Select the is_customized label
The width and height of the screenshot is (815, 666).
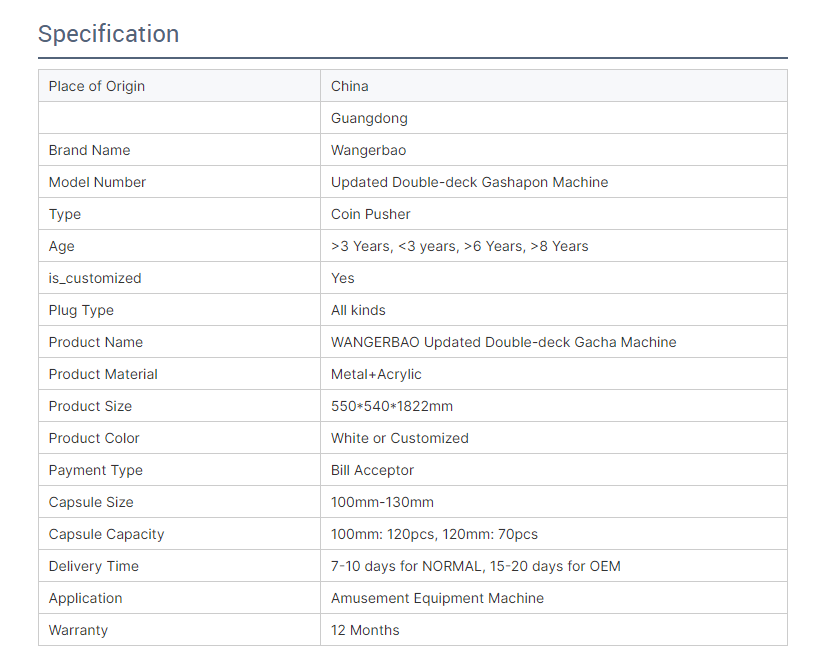coord(95,279)
